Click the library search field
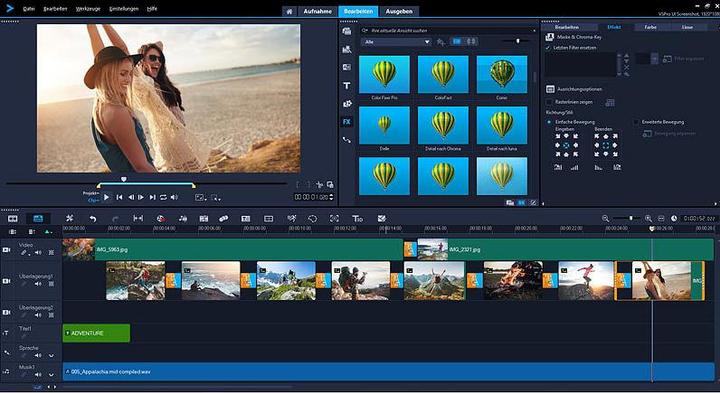 (x=449, y=31)
